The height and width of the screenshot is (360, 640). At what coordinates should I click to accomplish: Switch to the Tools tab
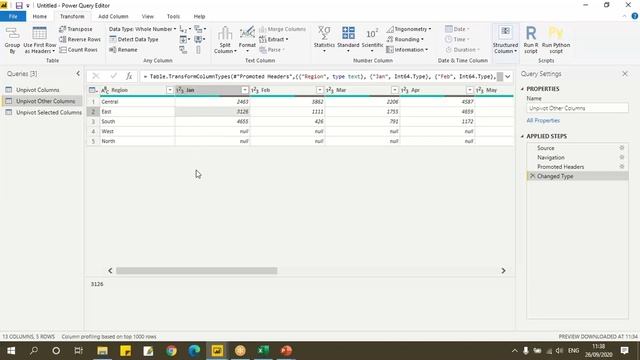pos(173,16)
